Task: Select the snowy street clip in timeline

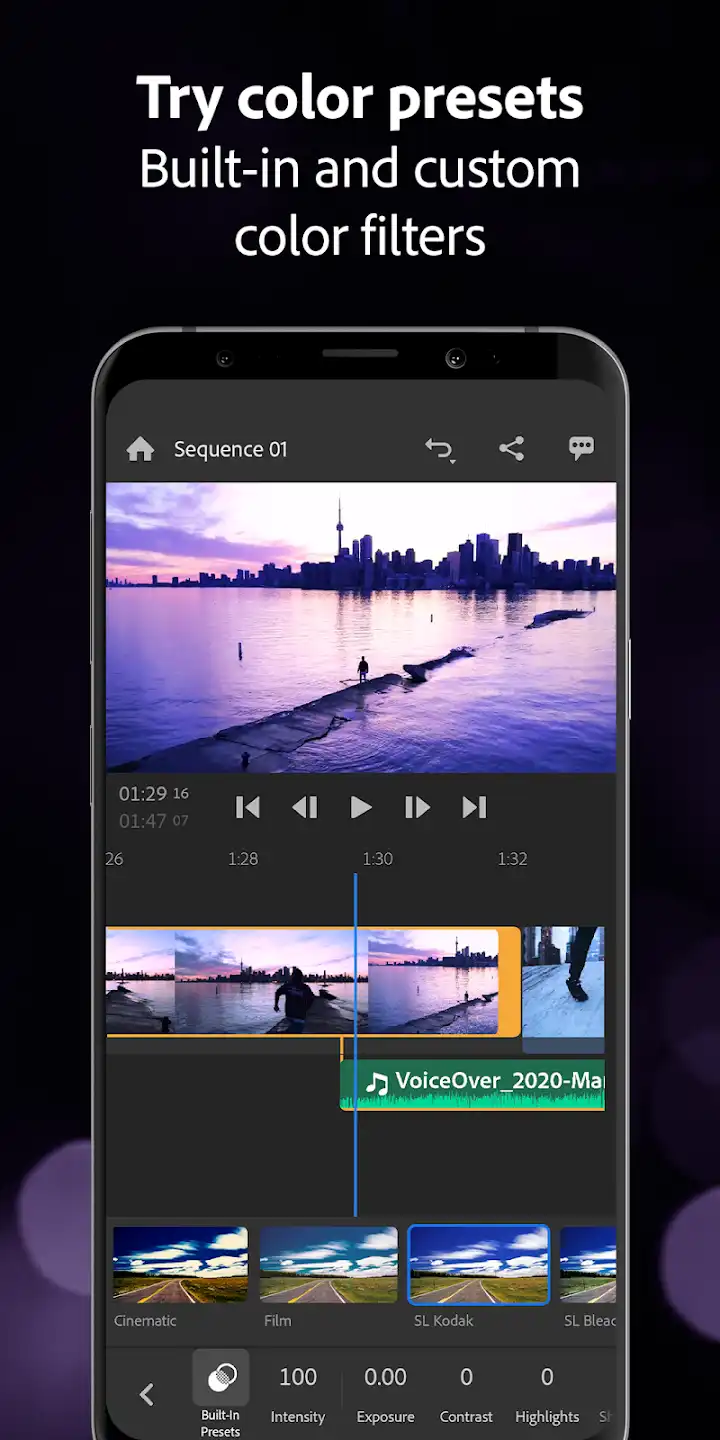Action: point(563,983)
